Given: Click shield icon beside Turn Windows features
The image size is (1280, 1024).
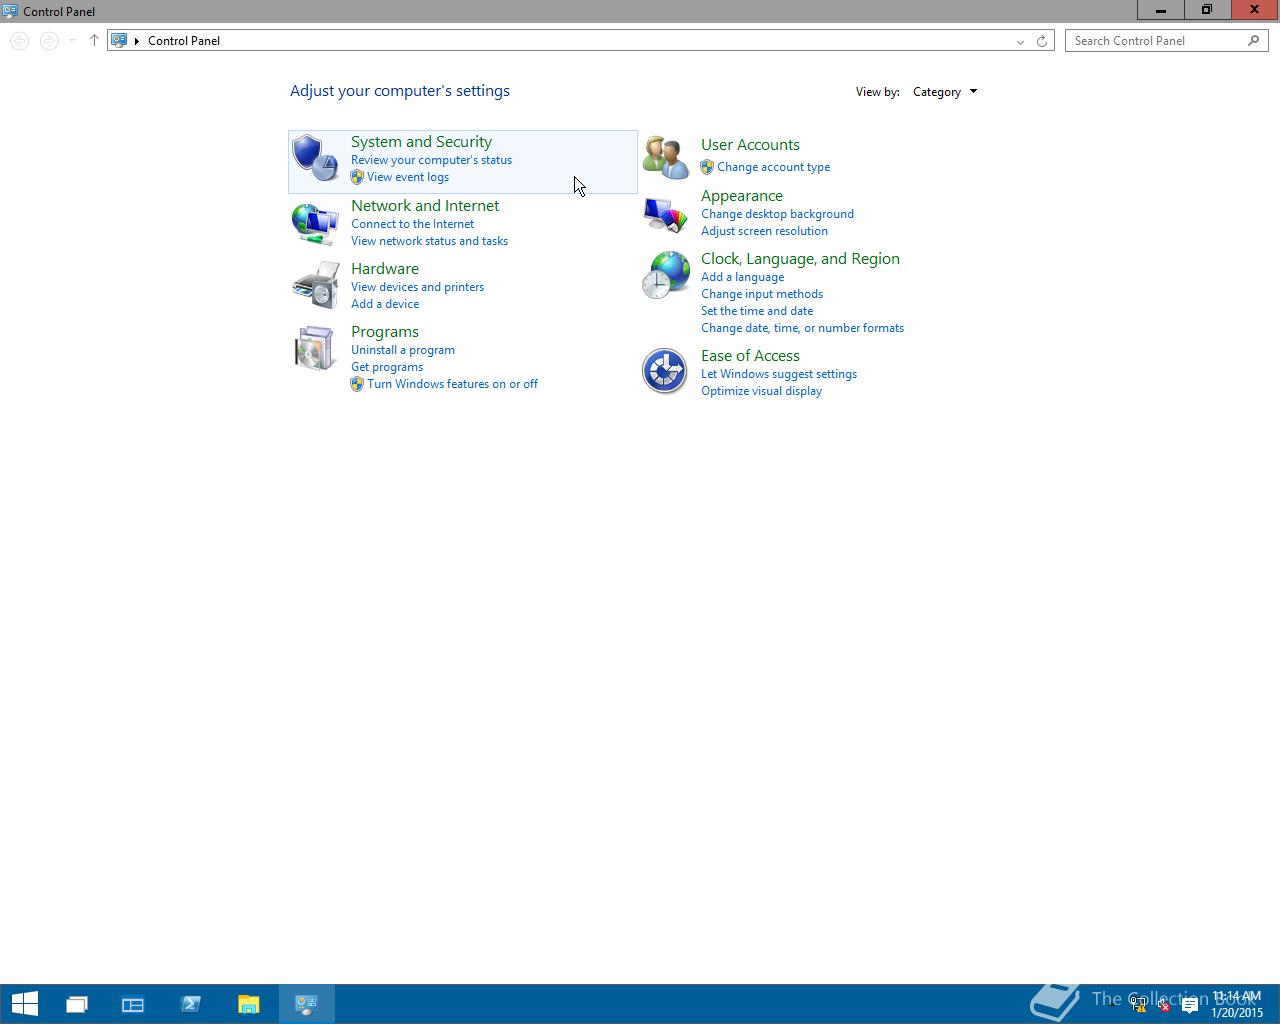Looking at the screenshot, I should pyautogui.click(x=357, y=384).
